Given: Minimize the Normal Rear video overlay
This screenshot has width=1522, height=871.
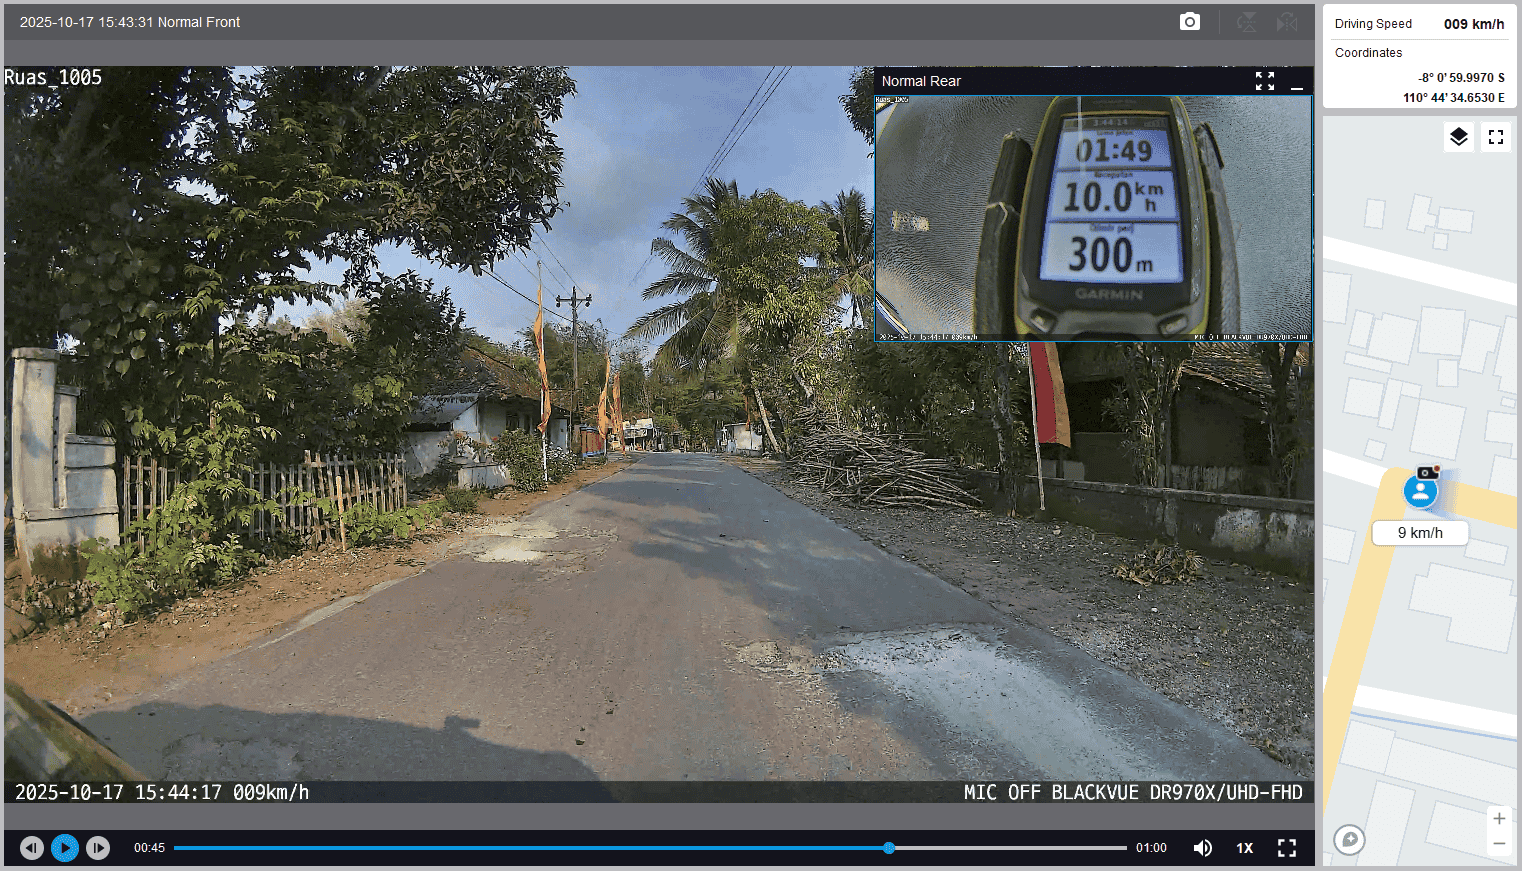Looking at the screenshot, I should click(x=1297, y=81).
